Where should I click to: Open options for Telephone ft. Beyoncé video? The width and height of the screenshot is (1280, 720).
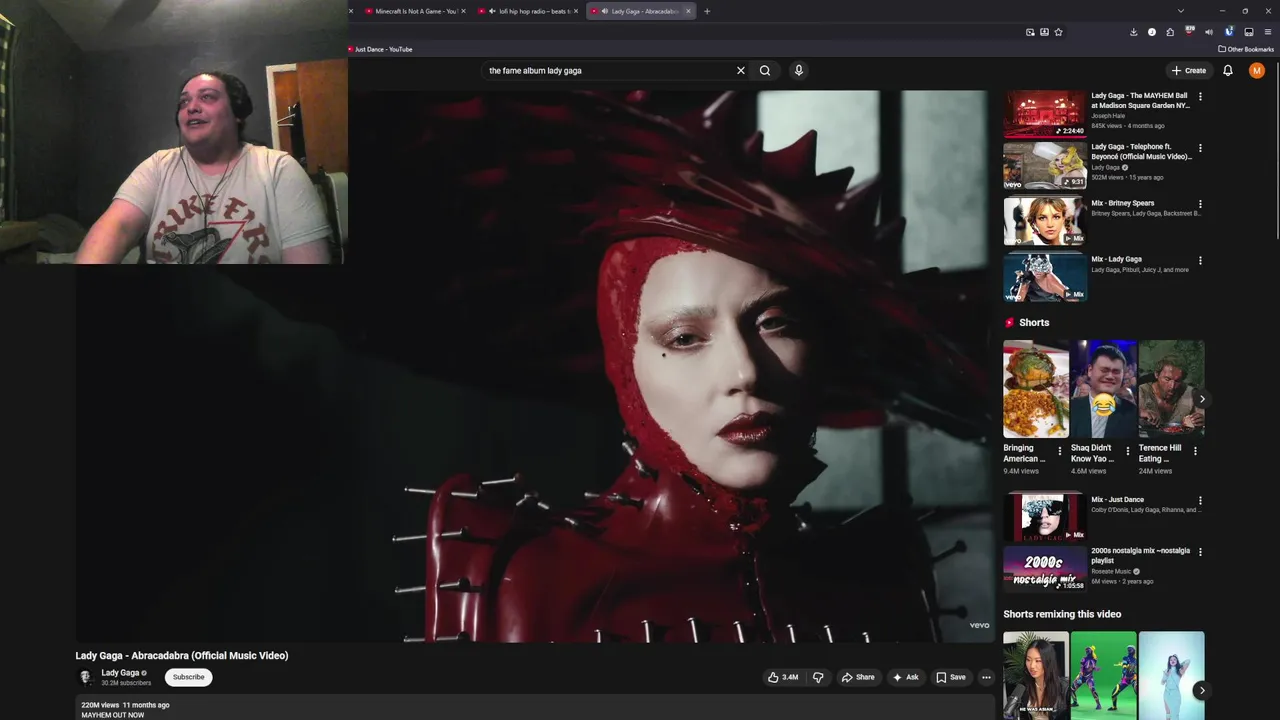[1200, 148]
